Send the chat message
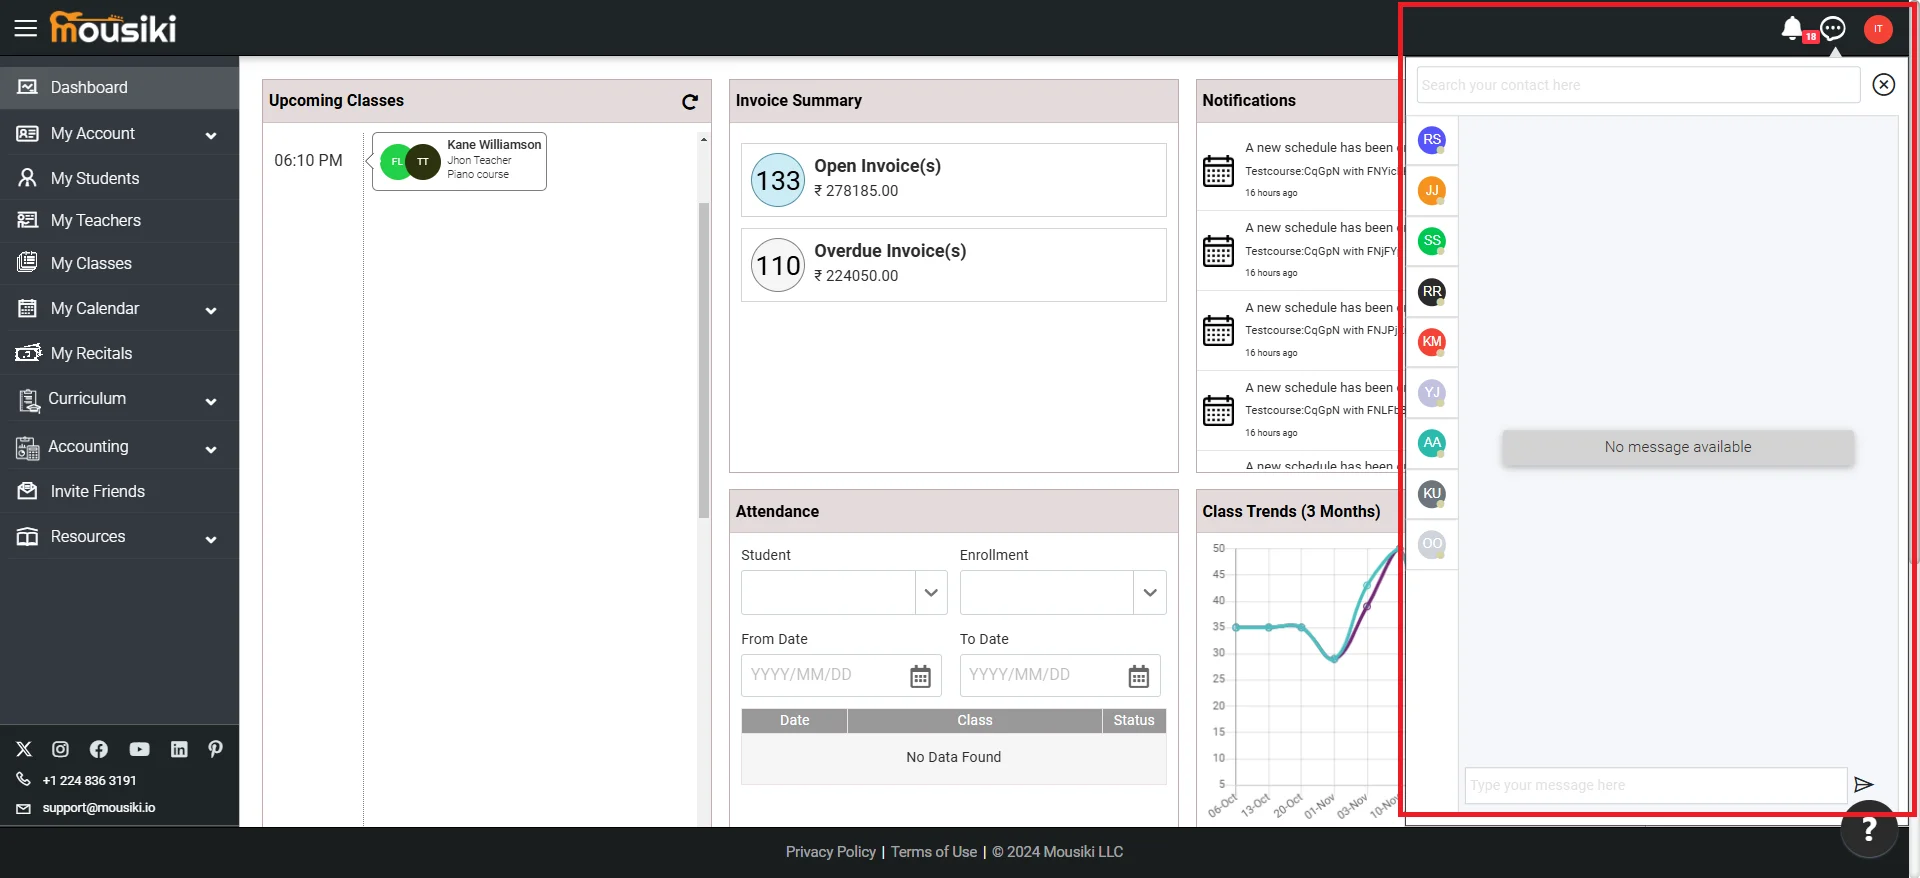Viewport: 1920px width, 878px height. pyautogui.click(x=1863, y=785)
